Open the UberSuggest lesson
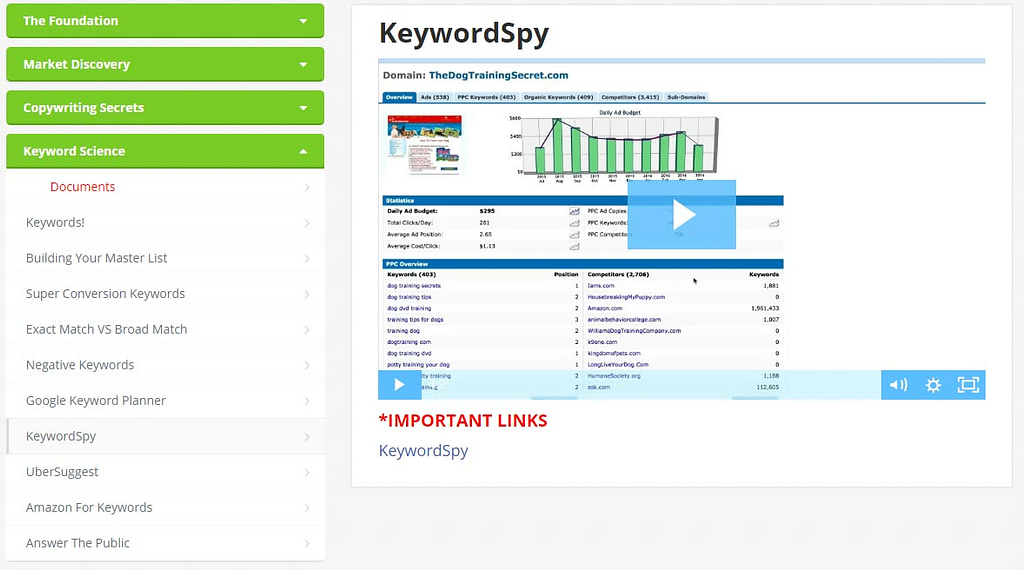 (x=165, y=471)
